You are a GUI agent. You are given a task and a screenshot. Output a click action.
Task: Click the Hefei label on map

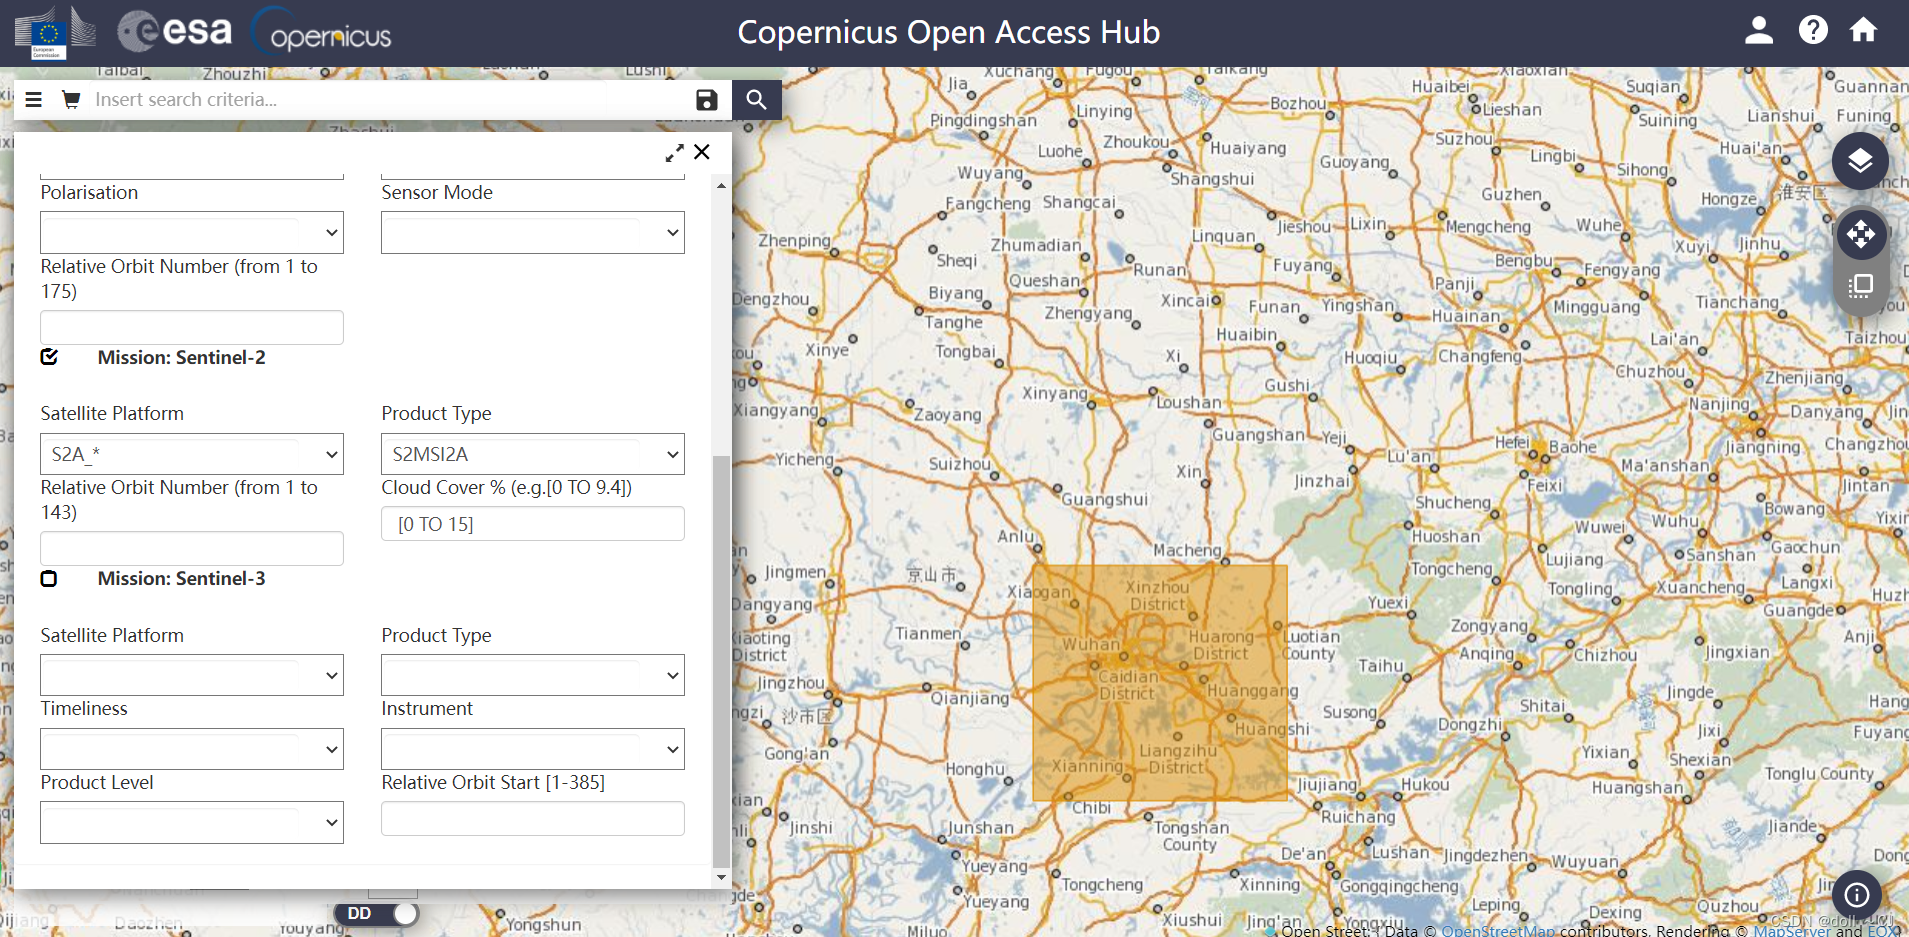point(1512,442)
